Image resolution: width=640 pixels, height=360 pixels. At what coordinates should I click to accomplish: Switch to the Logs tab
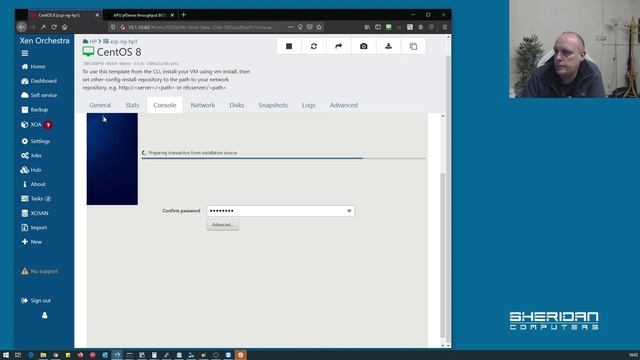(x=309, y=105)
